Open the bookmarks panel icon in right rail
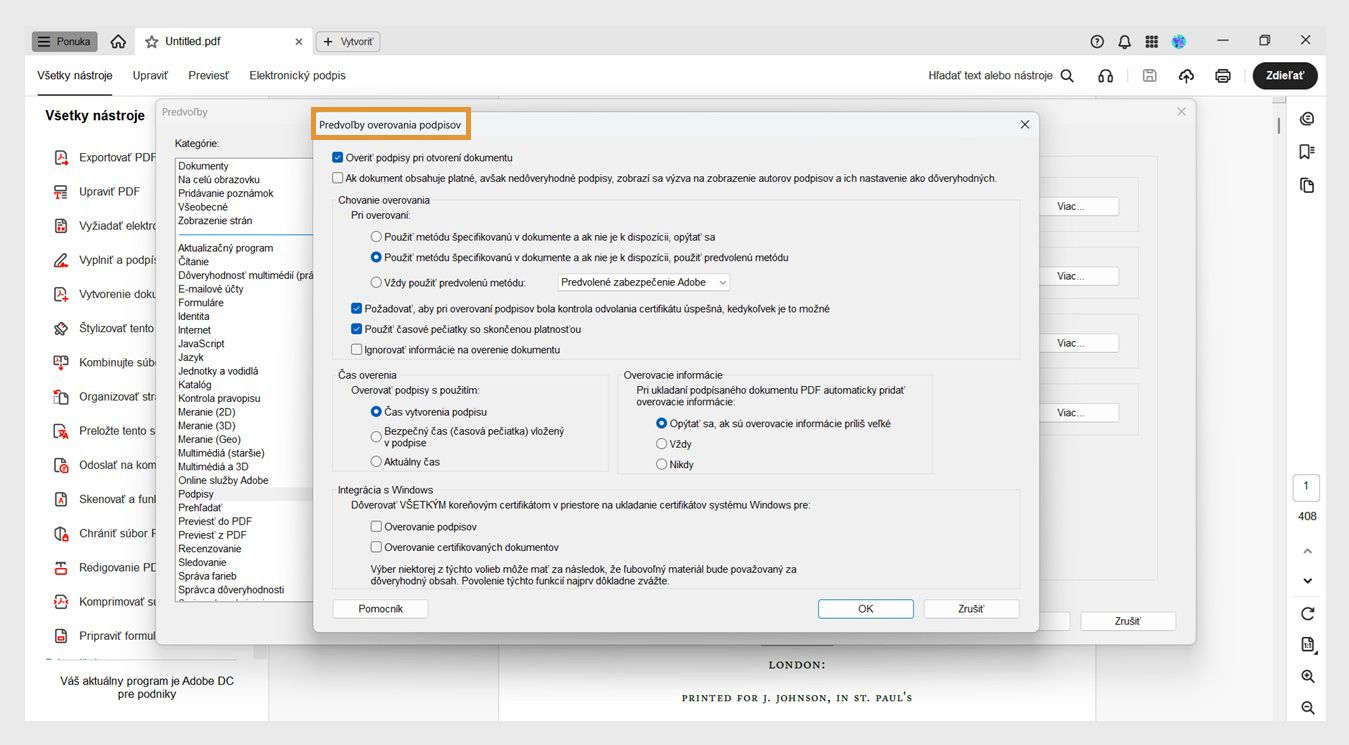Screen dimensions: 1349x745 (1307, 152)
